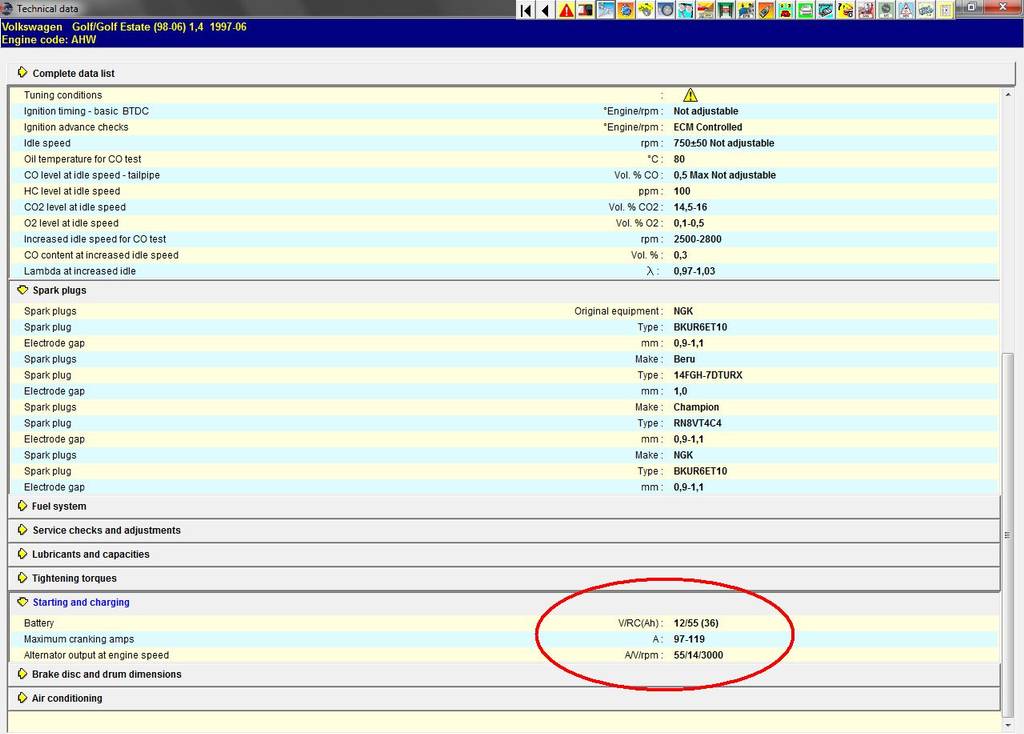Click the '2500-2800' rpm value

click(x=697, y=239)
